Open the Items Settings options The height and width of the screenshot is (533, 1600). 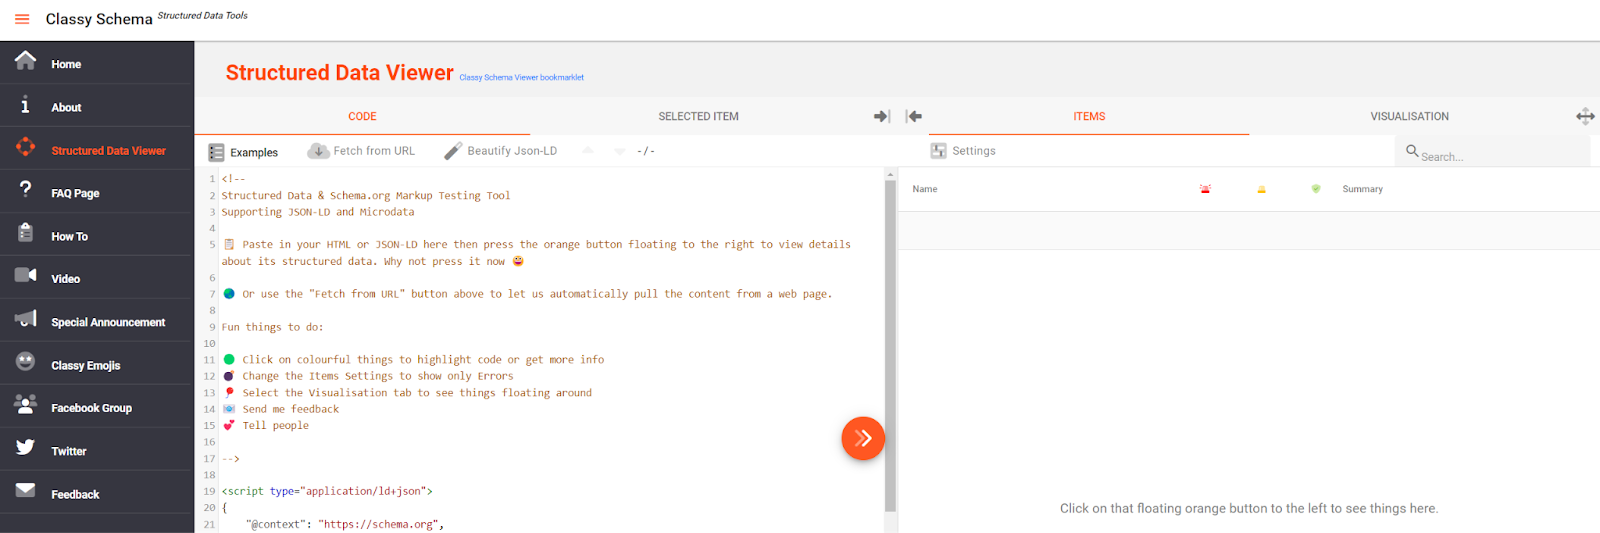tap(964, 151)
